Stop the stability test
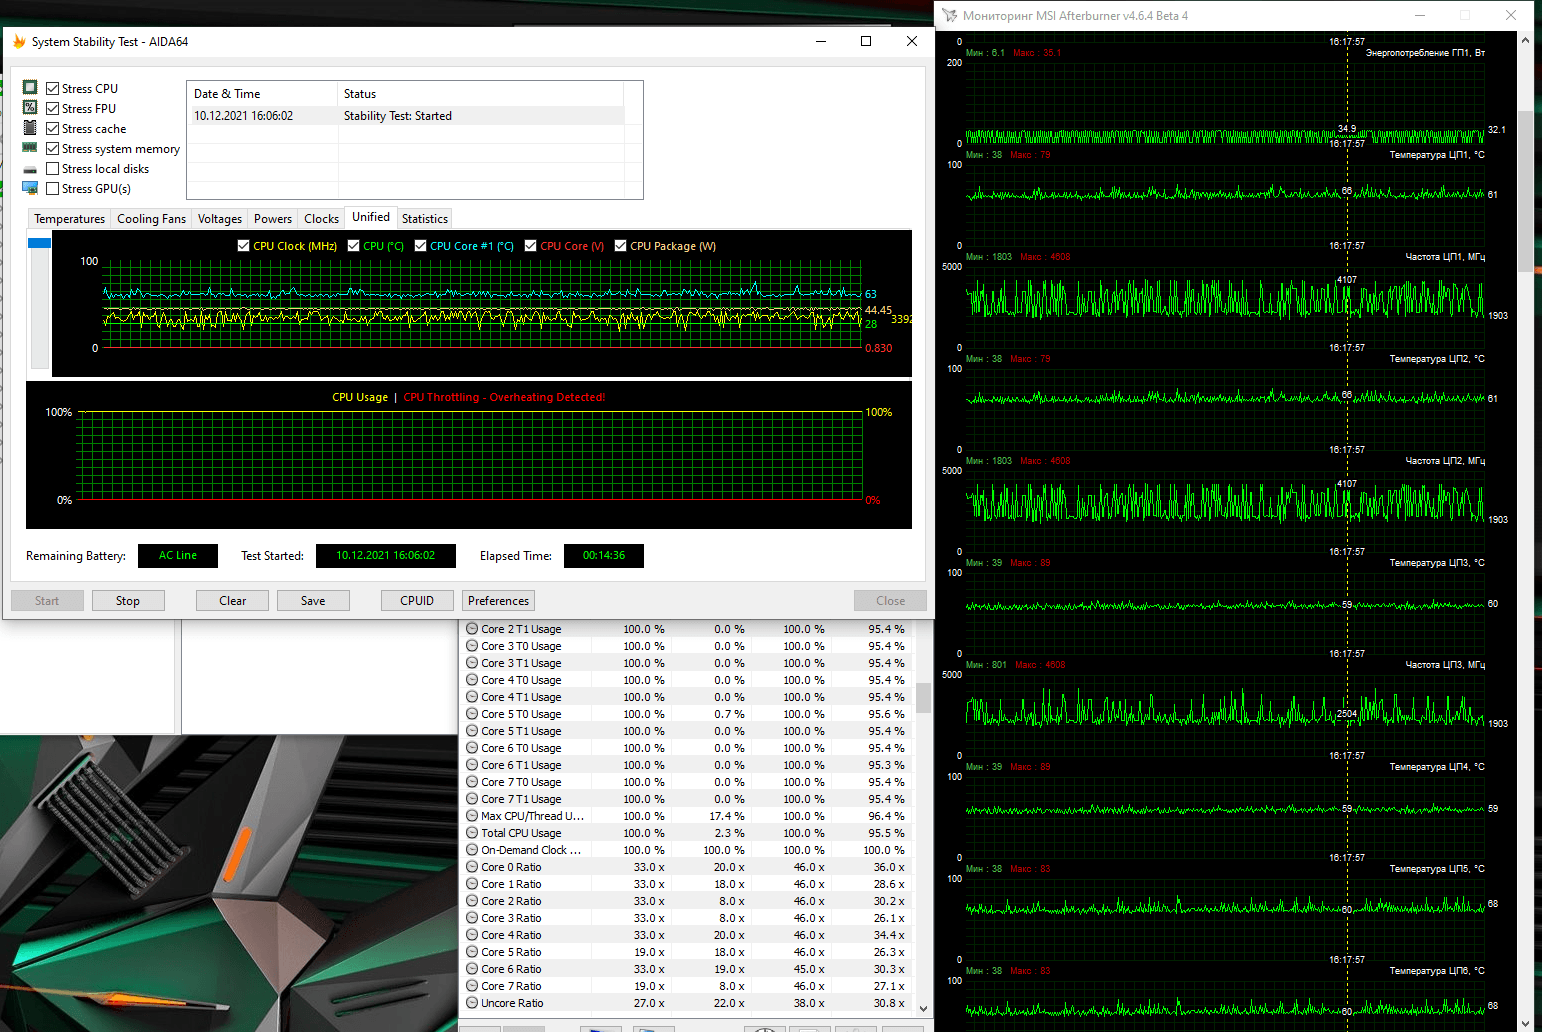1542x1032 pixels. click(x=128, y=601)
